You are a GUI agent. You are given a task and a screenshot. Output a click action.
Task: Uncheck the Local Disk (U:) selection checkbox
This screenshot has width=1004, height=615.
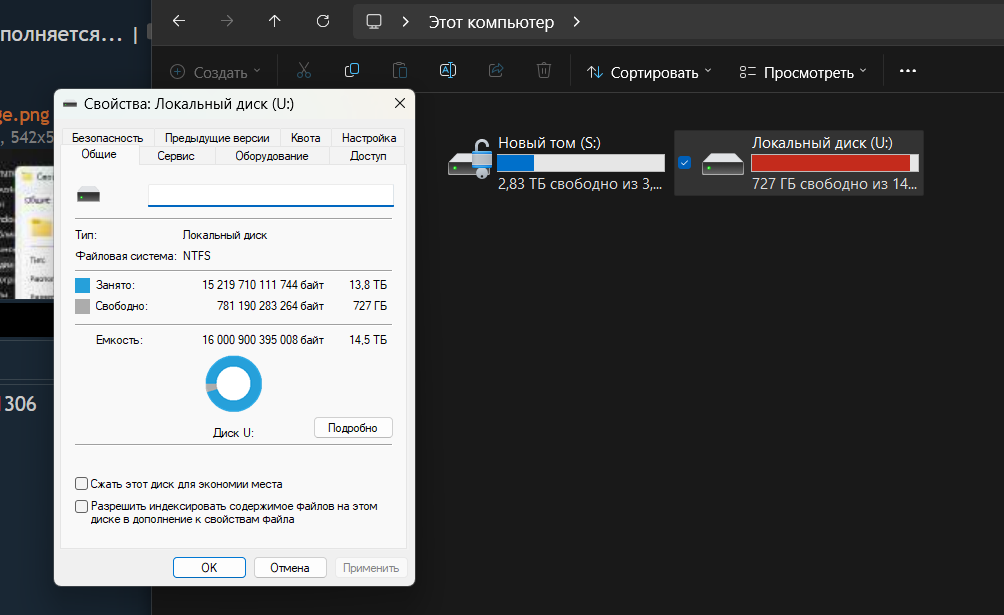tap(685, 162)
